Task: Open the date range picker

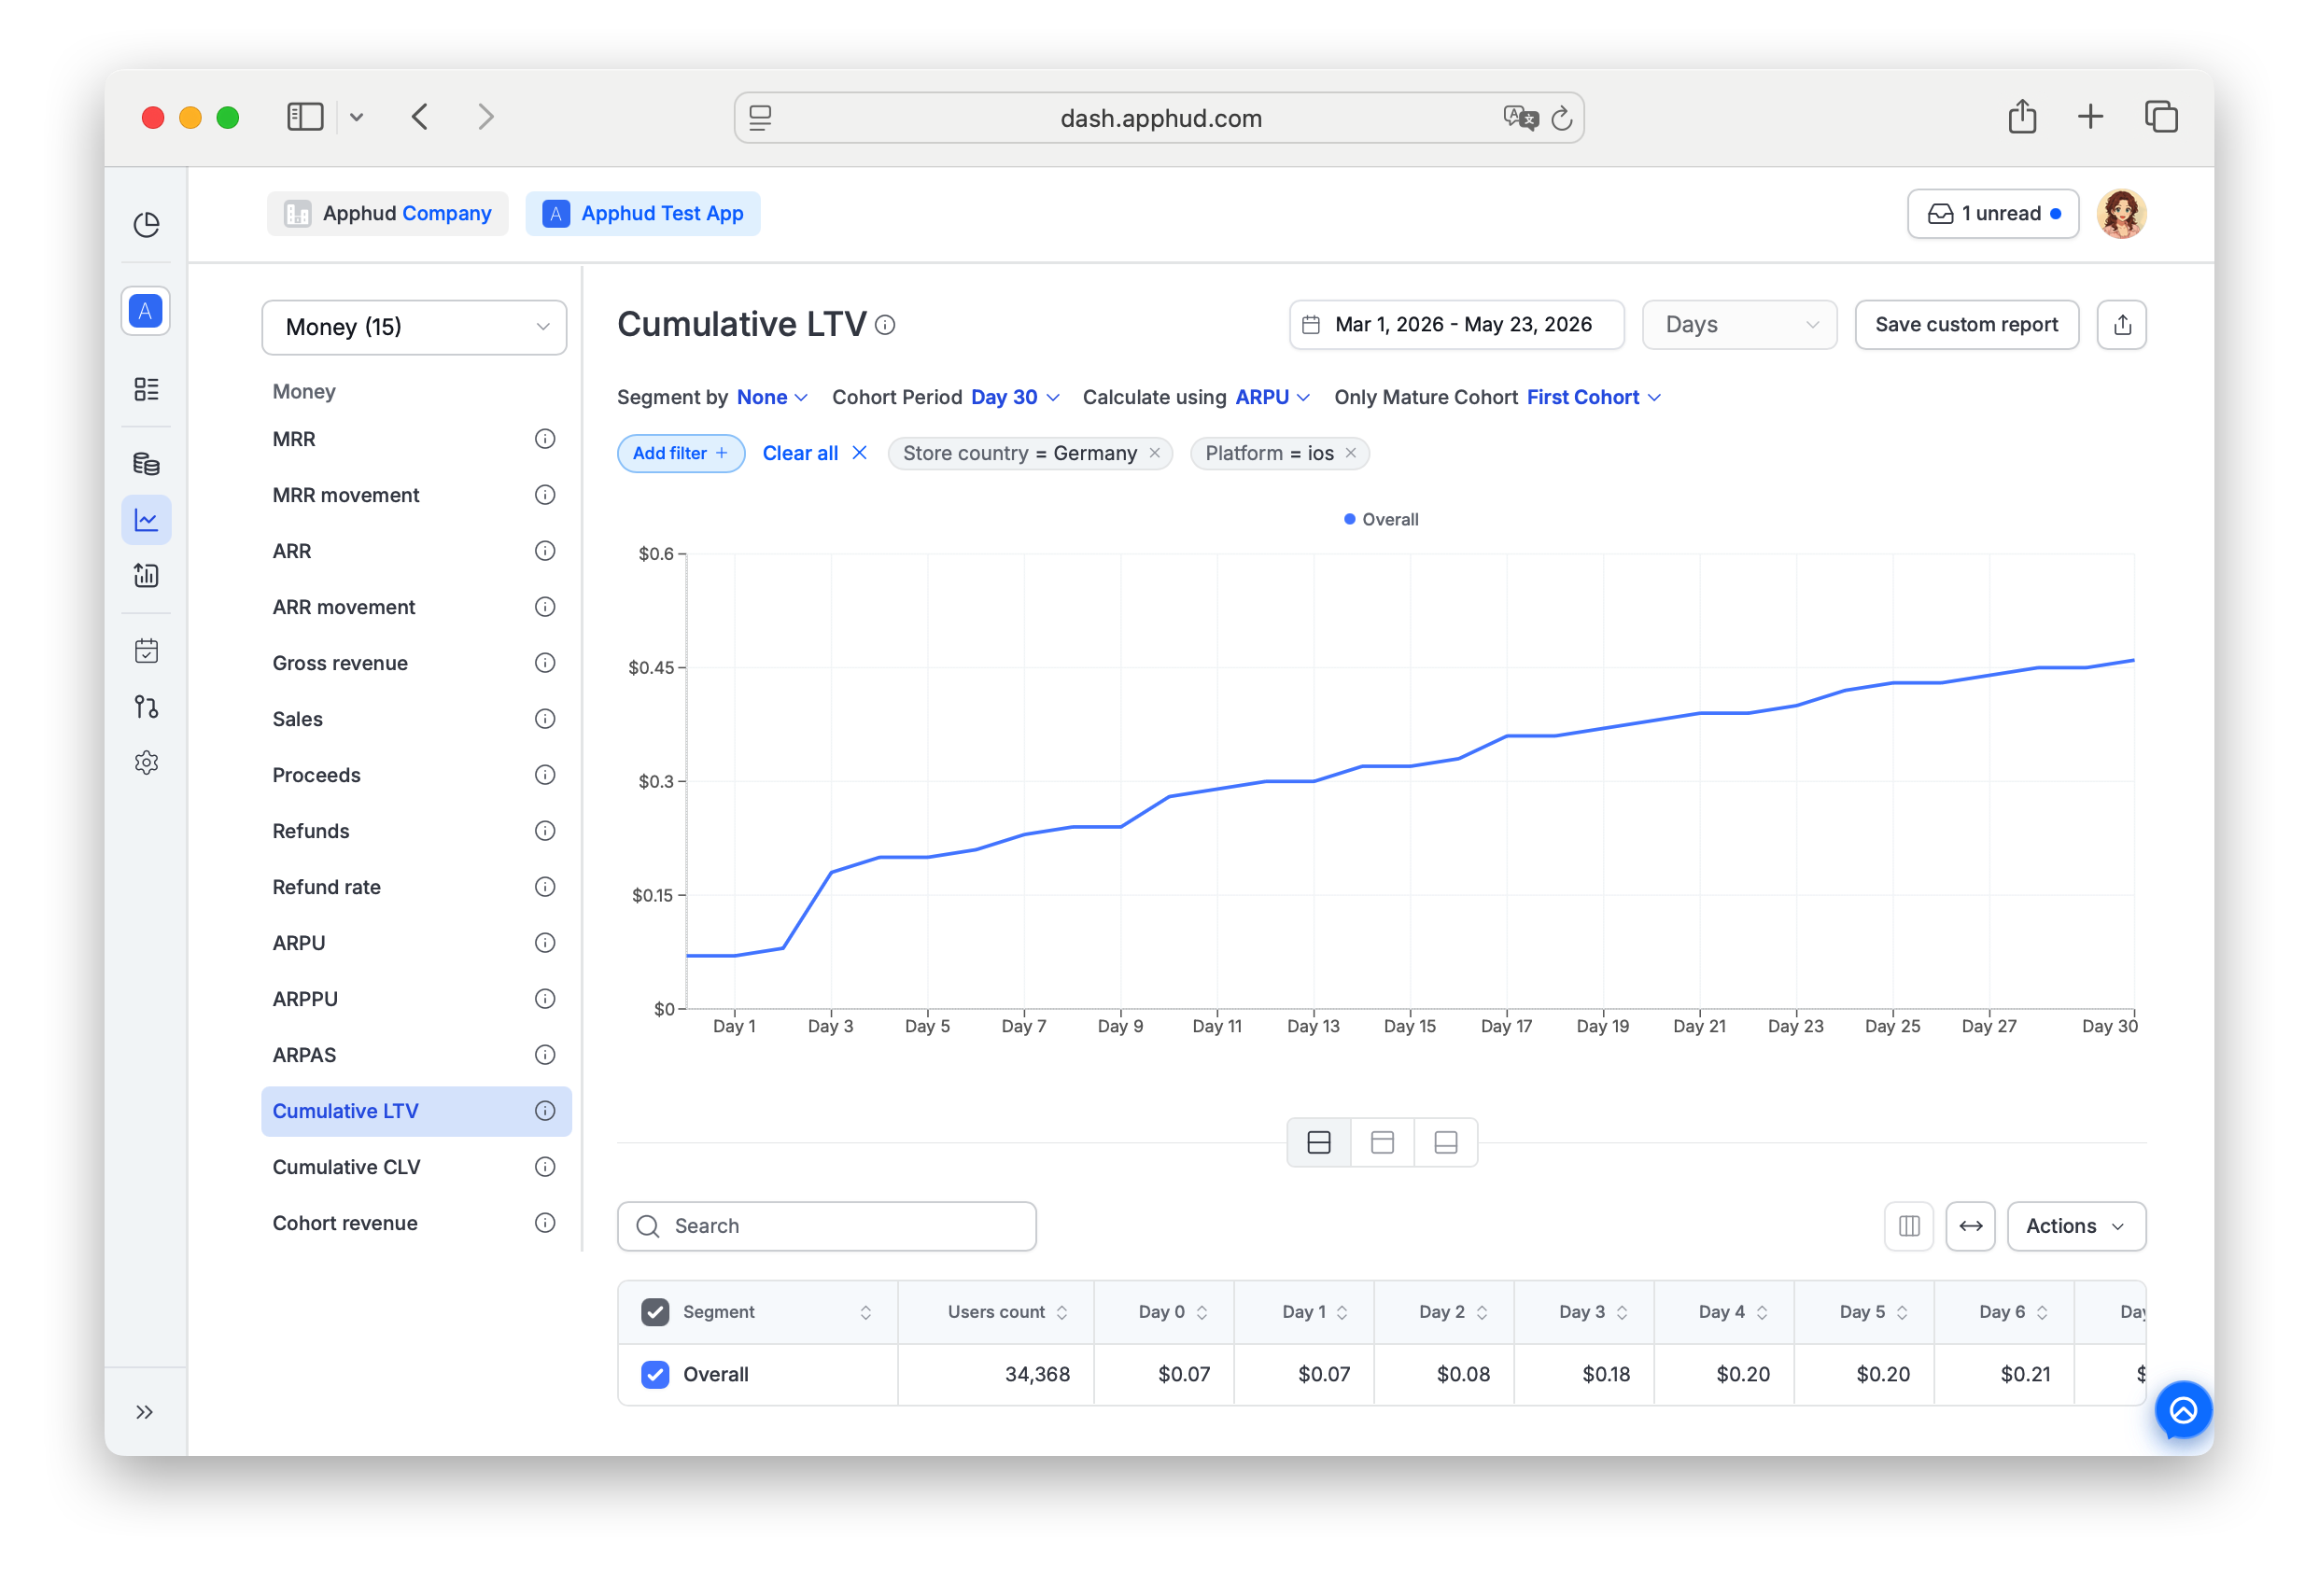Action: pyautogui.click(x=1456, y=325)
